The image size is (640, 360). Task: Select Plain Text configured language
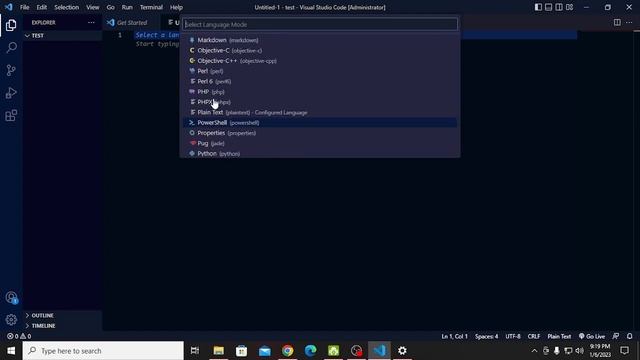(320, 112)
